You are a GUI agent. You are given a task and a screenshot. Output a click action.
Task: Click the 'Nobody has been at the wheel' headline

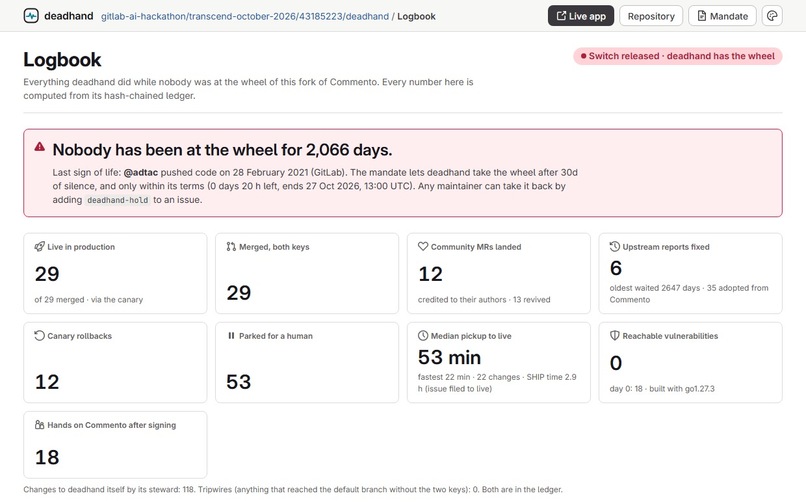pos(223,150)
